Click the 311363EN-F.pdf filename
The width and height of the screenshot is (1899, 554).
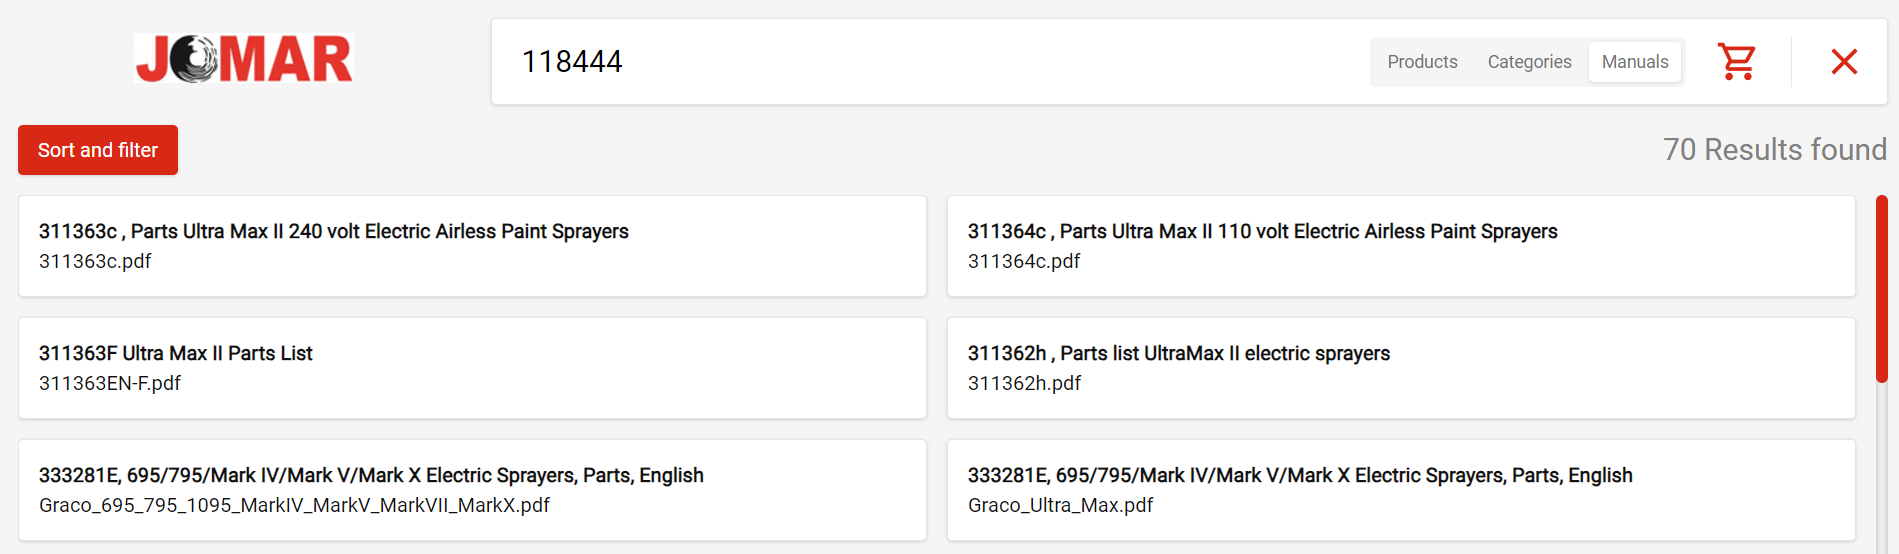tap(110, 383)
